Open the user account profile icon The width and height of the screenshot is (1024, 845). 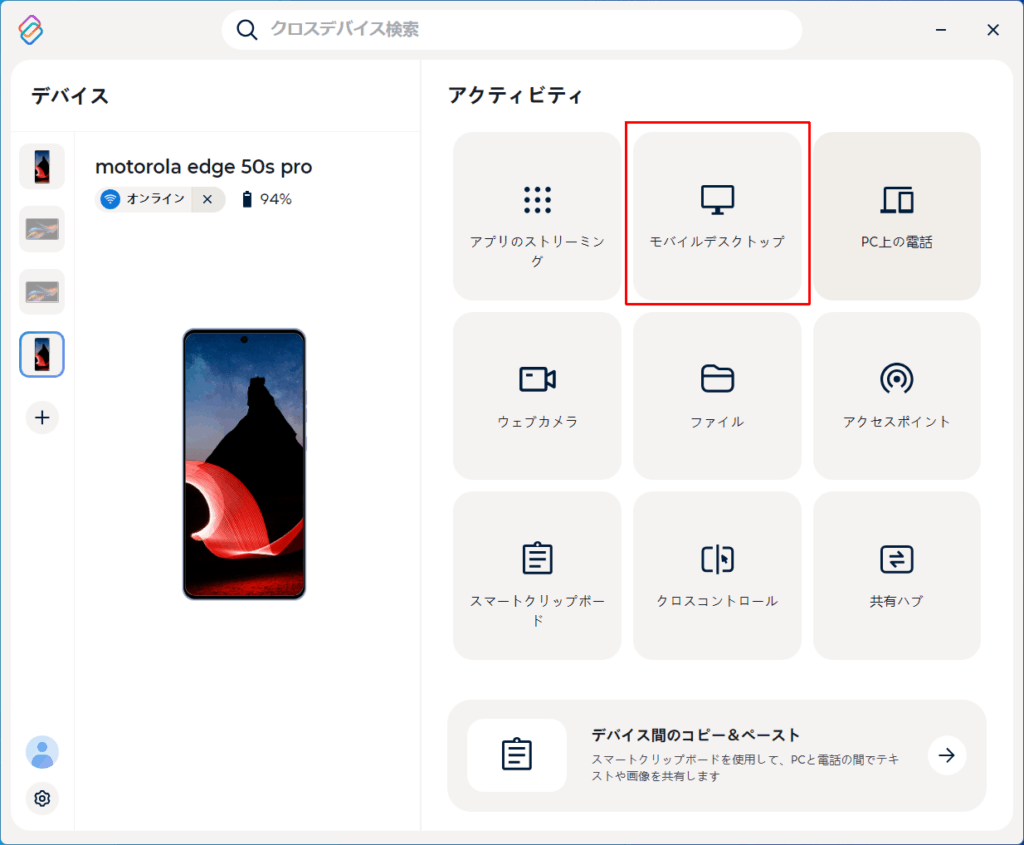(x=42, y=752)
